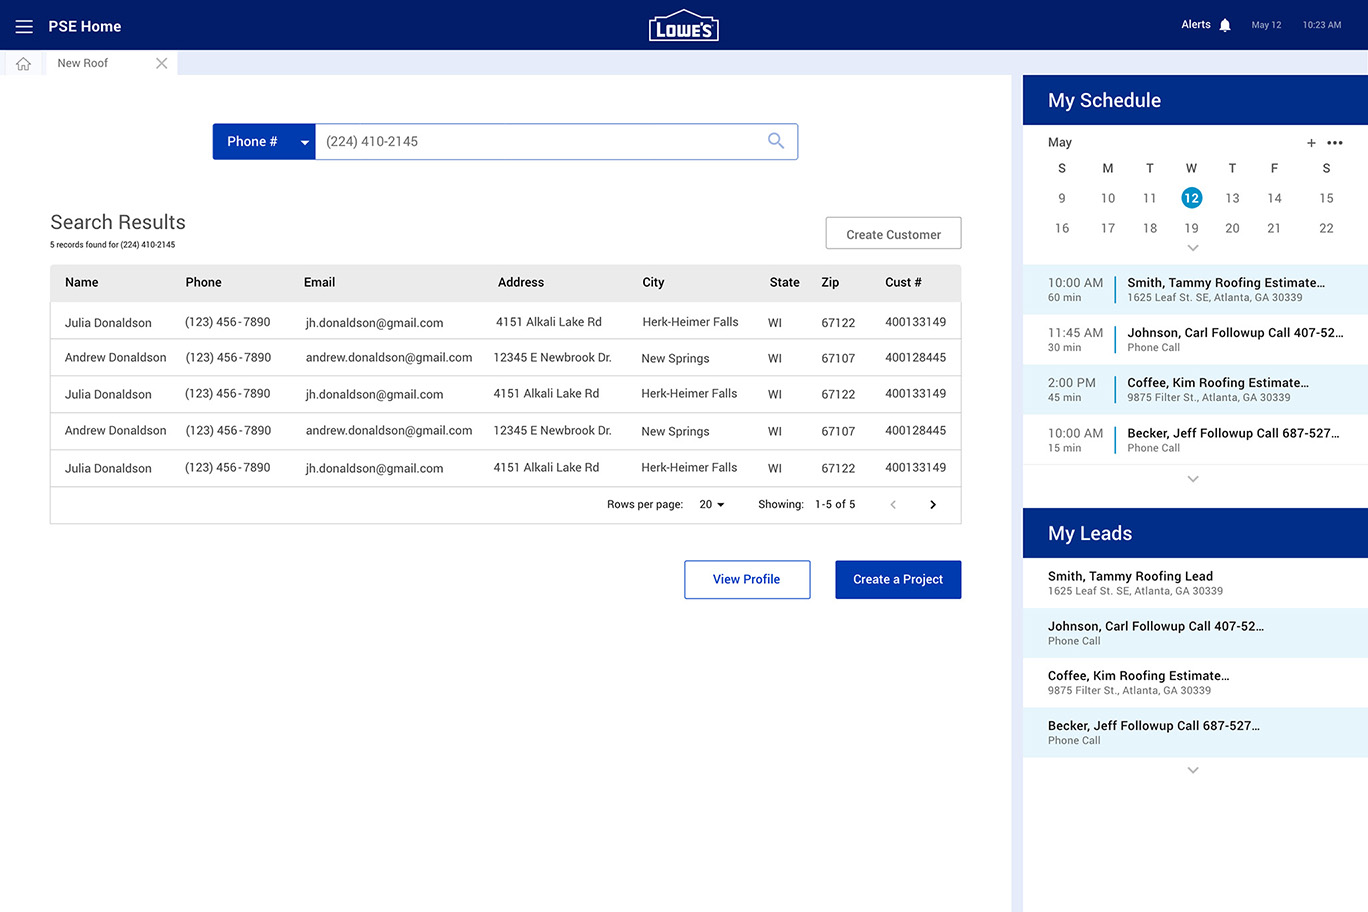1368x912 pixels.
Task: Open the 11:45 AM Johnson, Carl Followup Call
Action: [1195, 340]
